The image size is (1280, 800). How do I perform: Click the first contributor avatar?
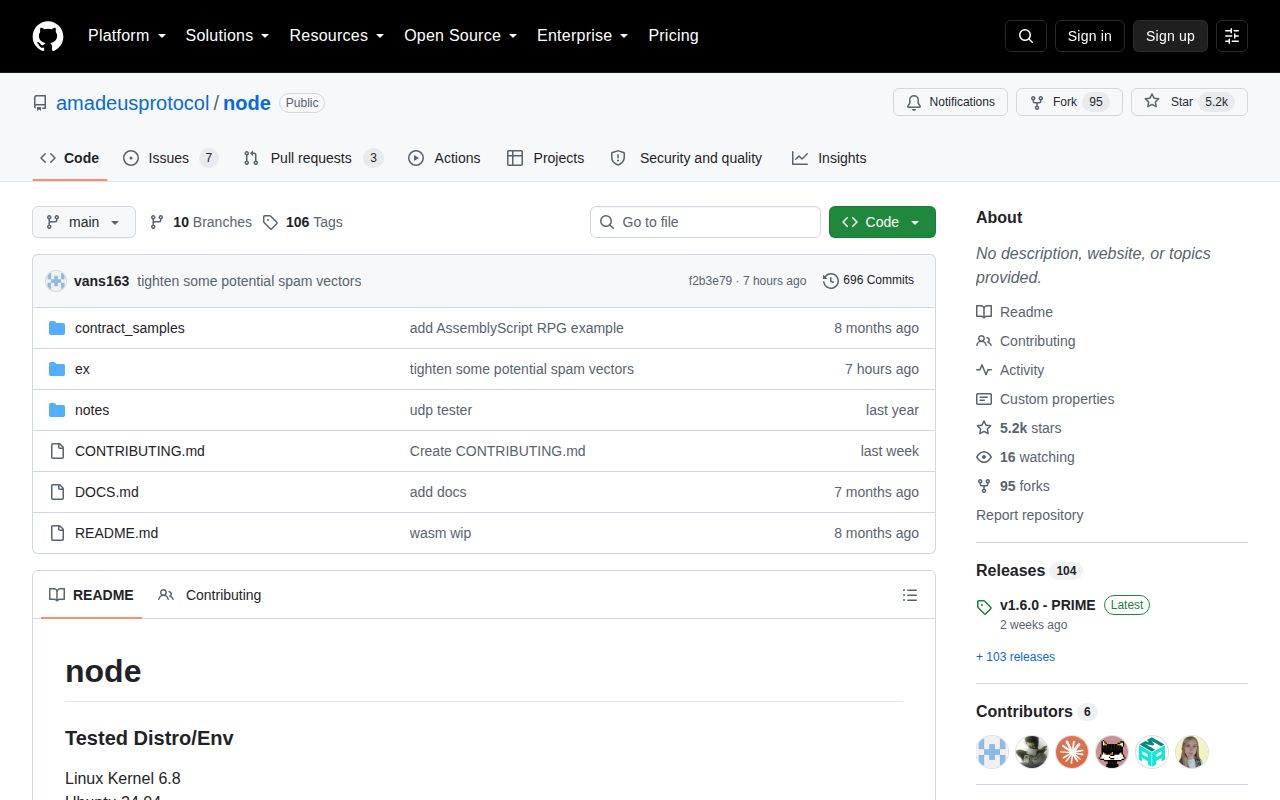click(992, 752)
